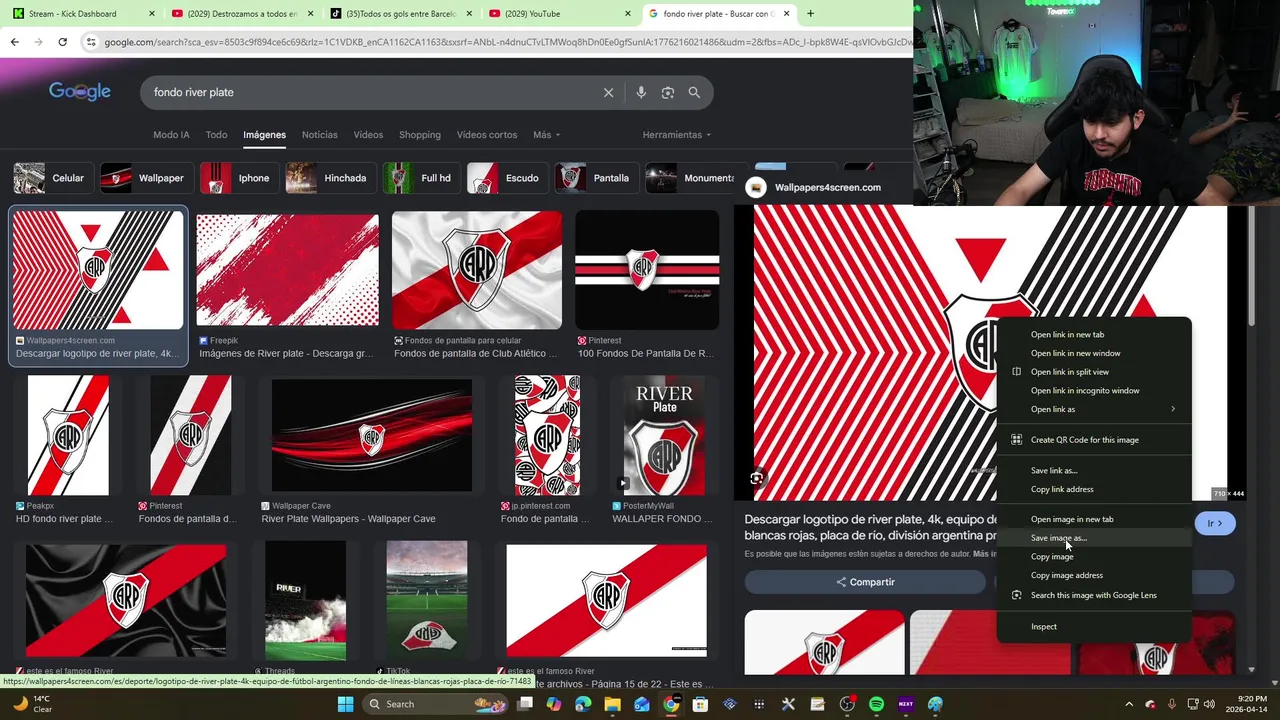The width and height of the screenshot is (1280, 720).
Task: Open the Shopping search tab
Action: 420,135
